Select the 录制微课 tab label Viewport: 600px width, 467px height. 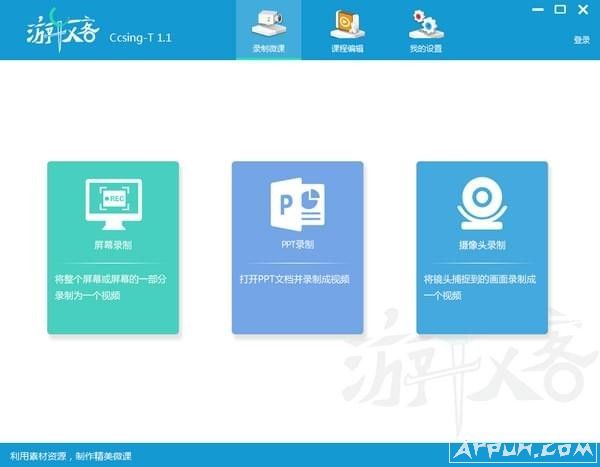pos(269,49)
